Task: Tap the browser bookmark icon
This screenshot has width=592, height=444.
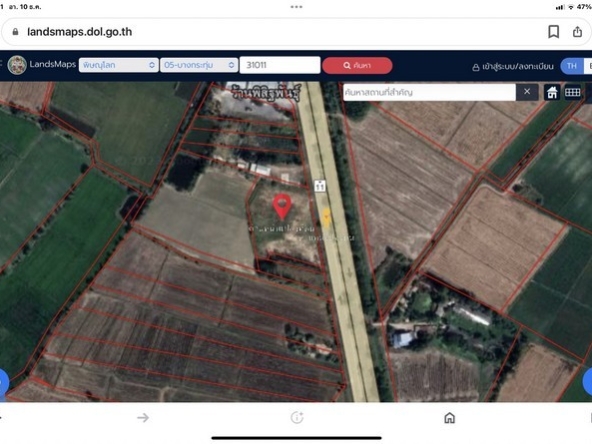Action: (x=553, y=32)
